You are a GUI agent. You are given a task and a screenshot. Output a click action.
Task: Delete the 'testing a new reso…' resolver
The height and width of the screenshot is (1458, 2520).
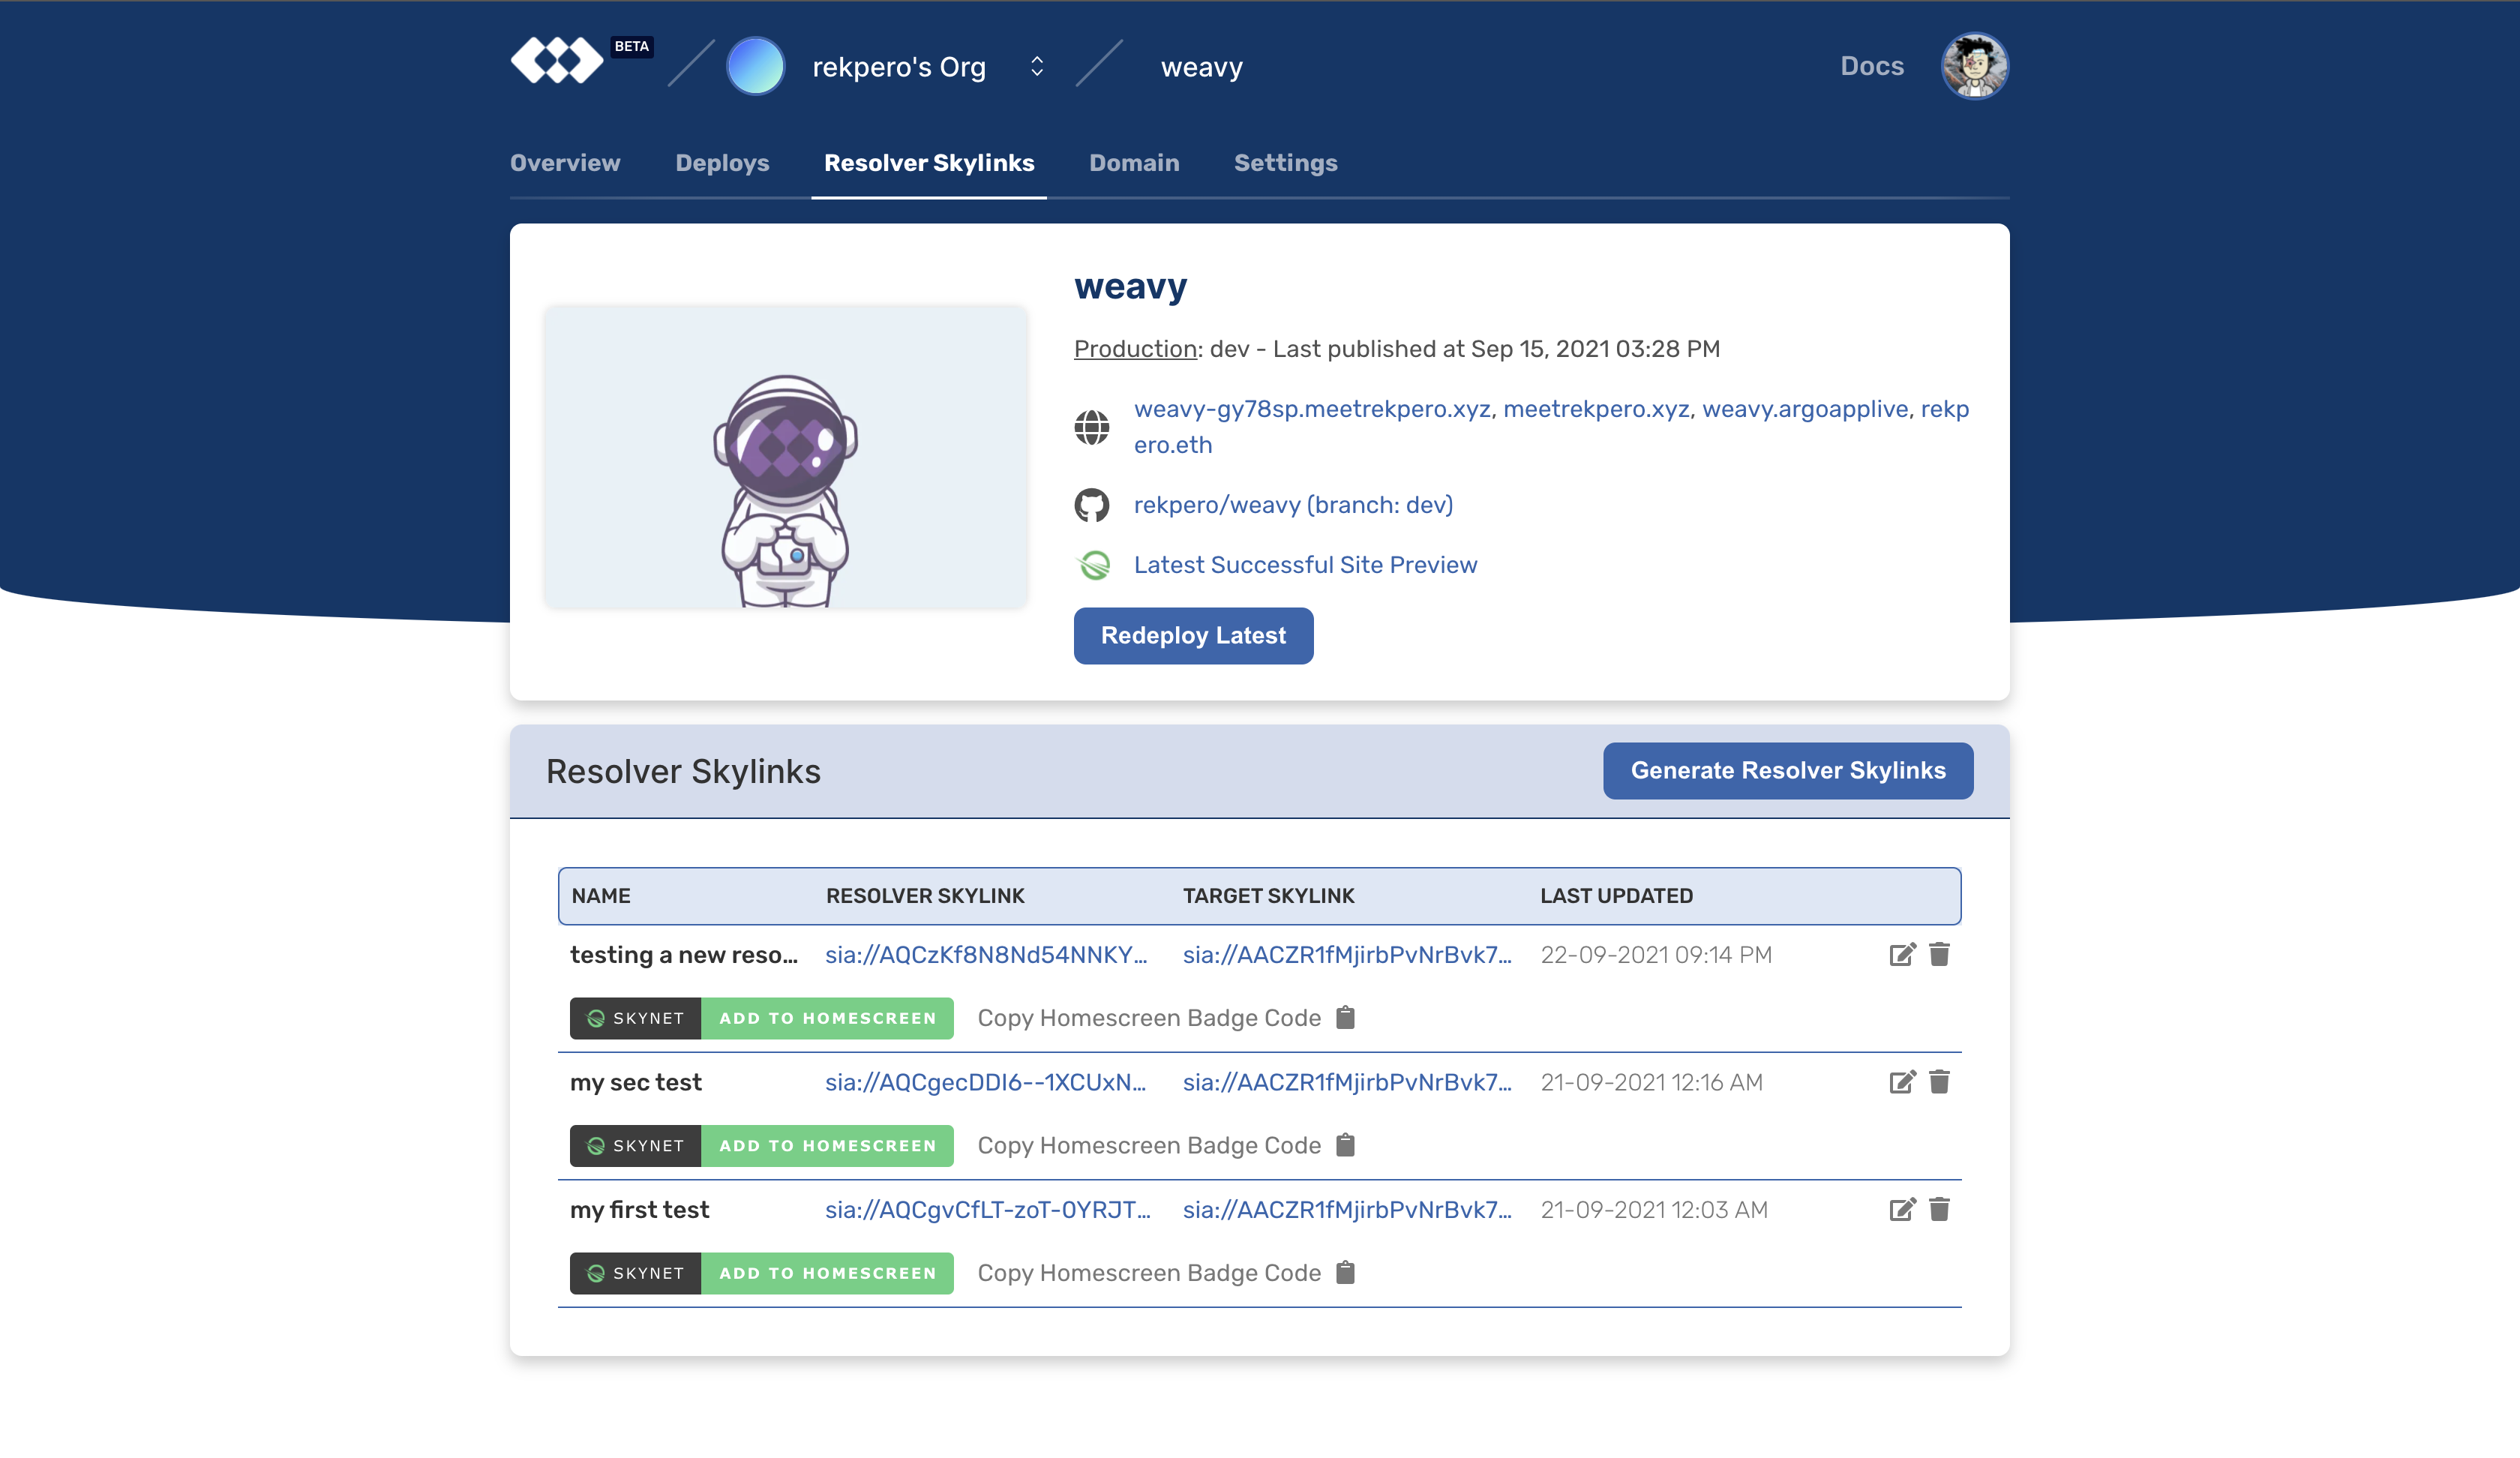point(1939,954)
